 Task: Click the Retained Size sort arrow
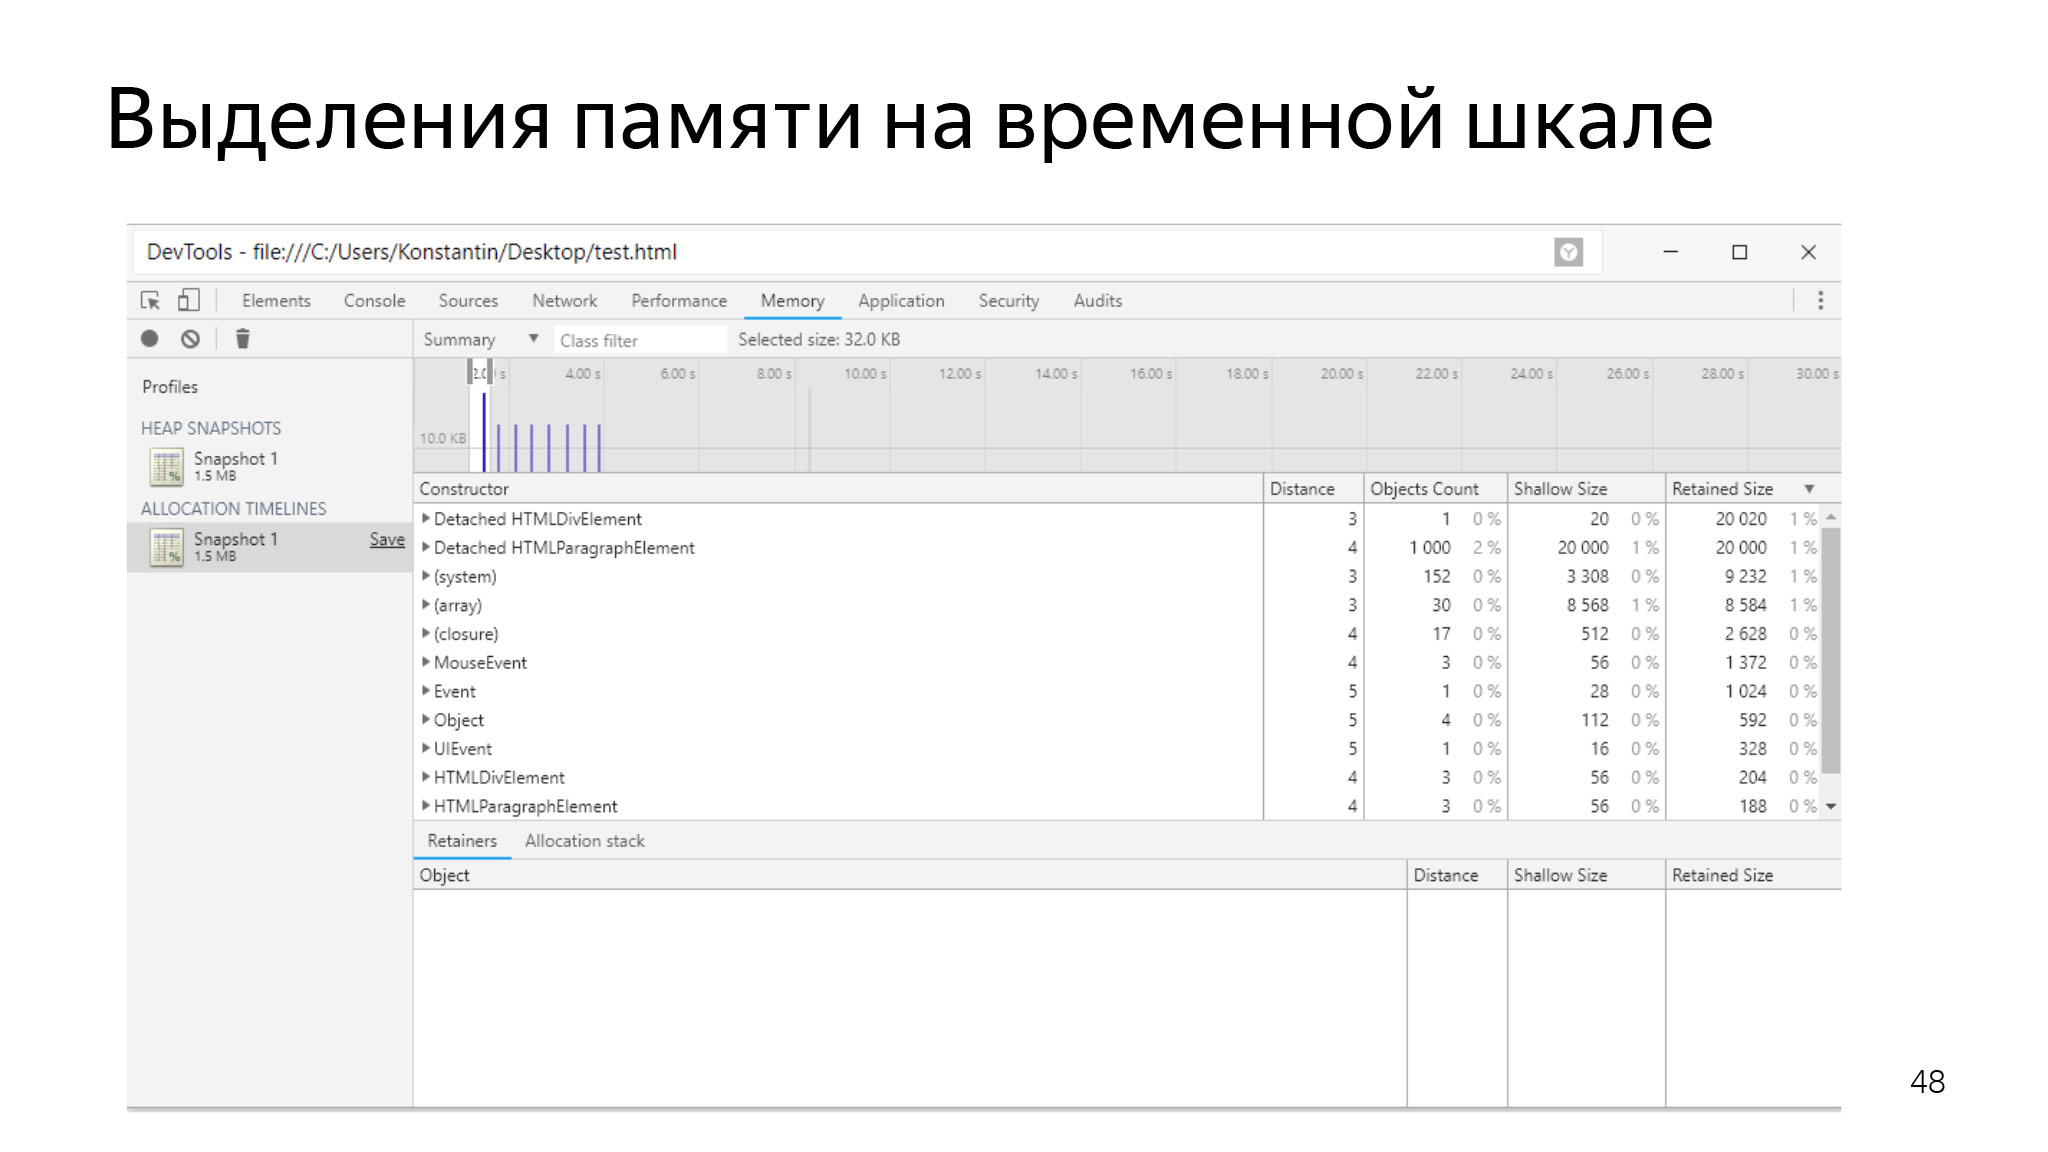coord(1810,489)
